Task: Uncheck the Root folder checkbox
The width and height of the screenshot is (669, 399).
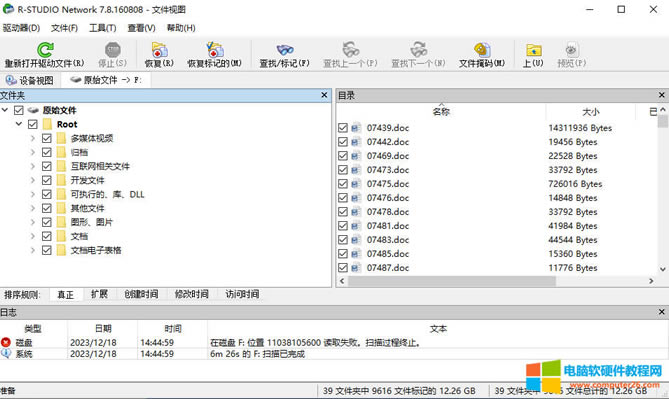Action: pyautogui.click(x=32, y=124)
